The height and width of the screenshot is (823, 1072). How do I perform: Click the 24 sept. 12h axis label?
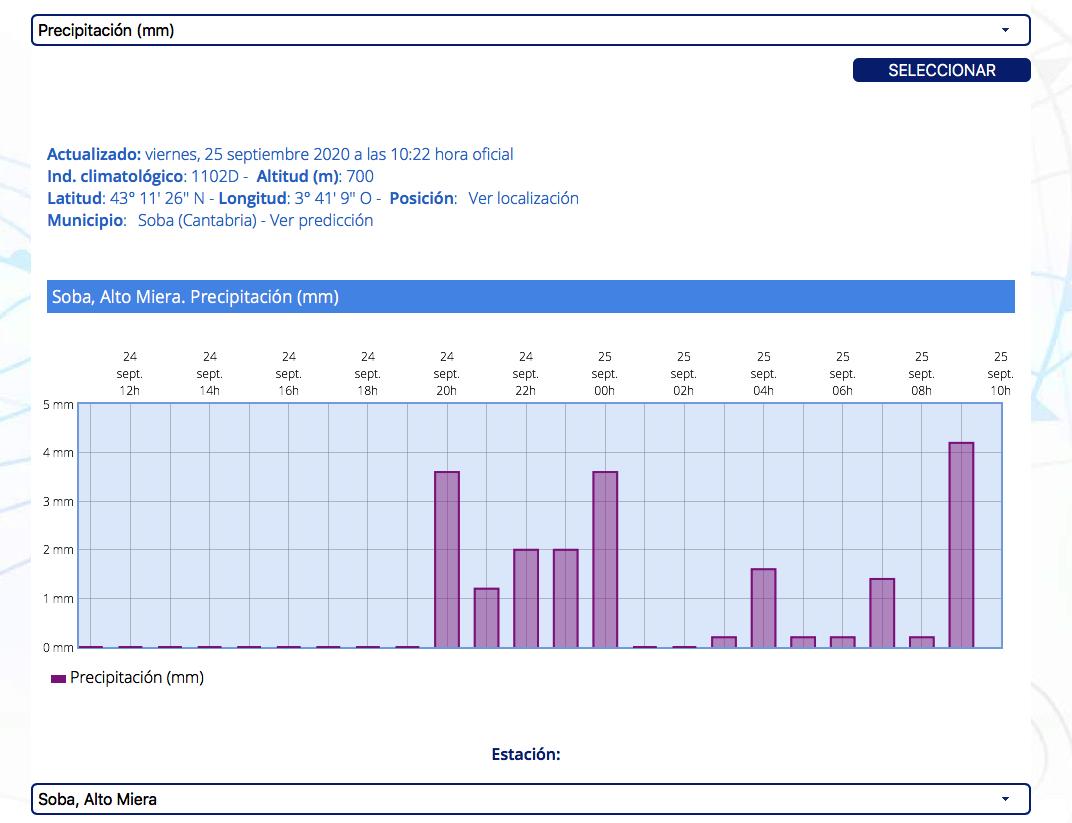click(130, 374)
